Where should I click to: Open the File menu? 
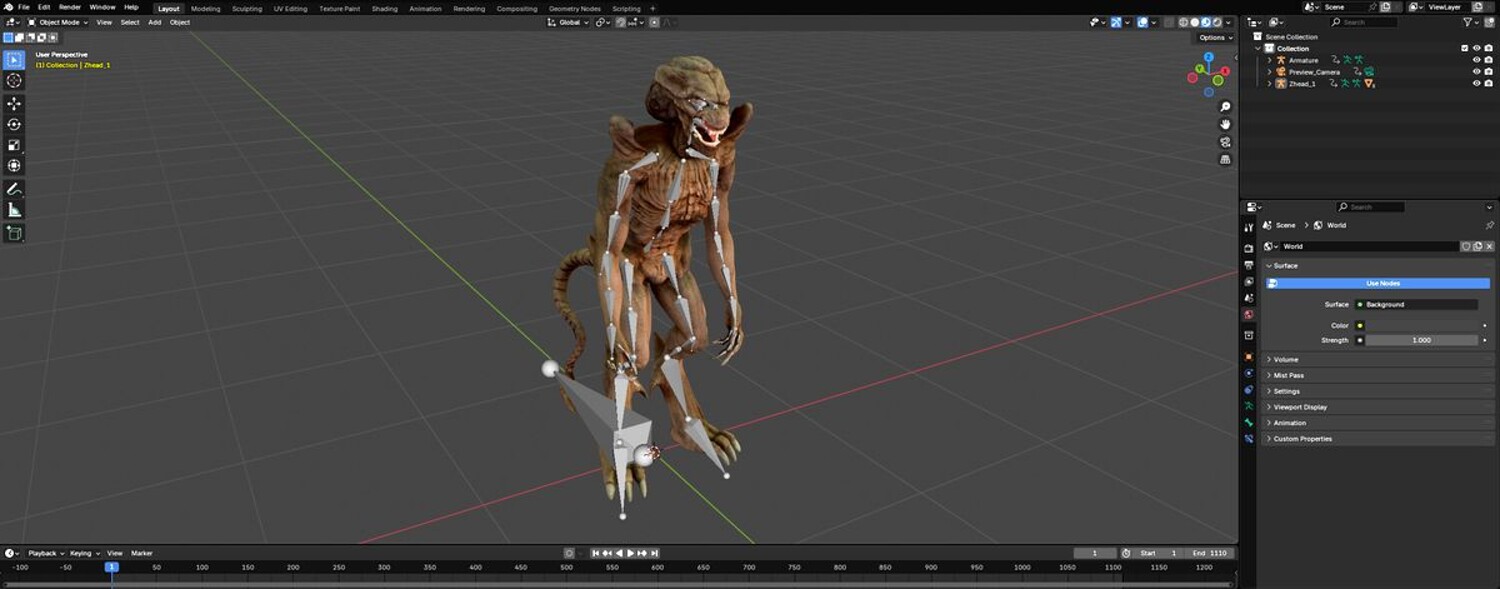pyautogui.click(x=23, y=7)
